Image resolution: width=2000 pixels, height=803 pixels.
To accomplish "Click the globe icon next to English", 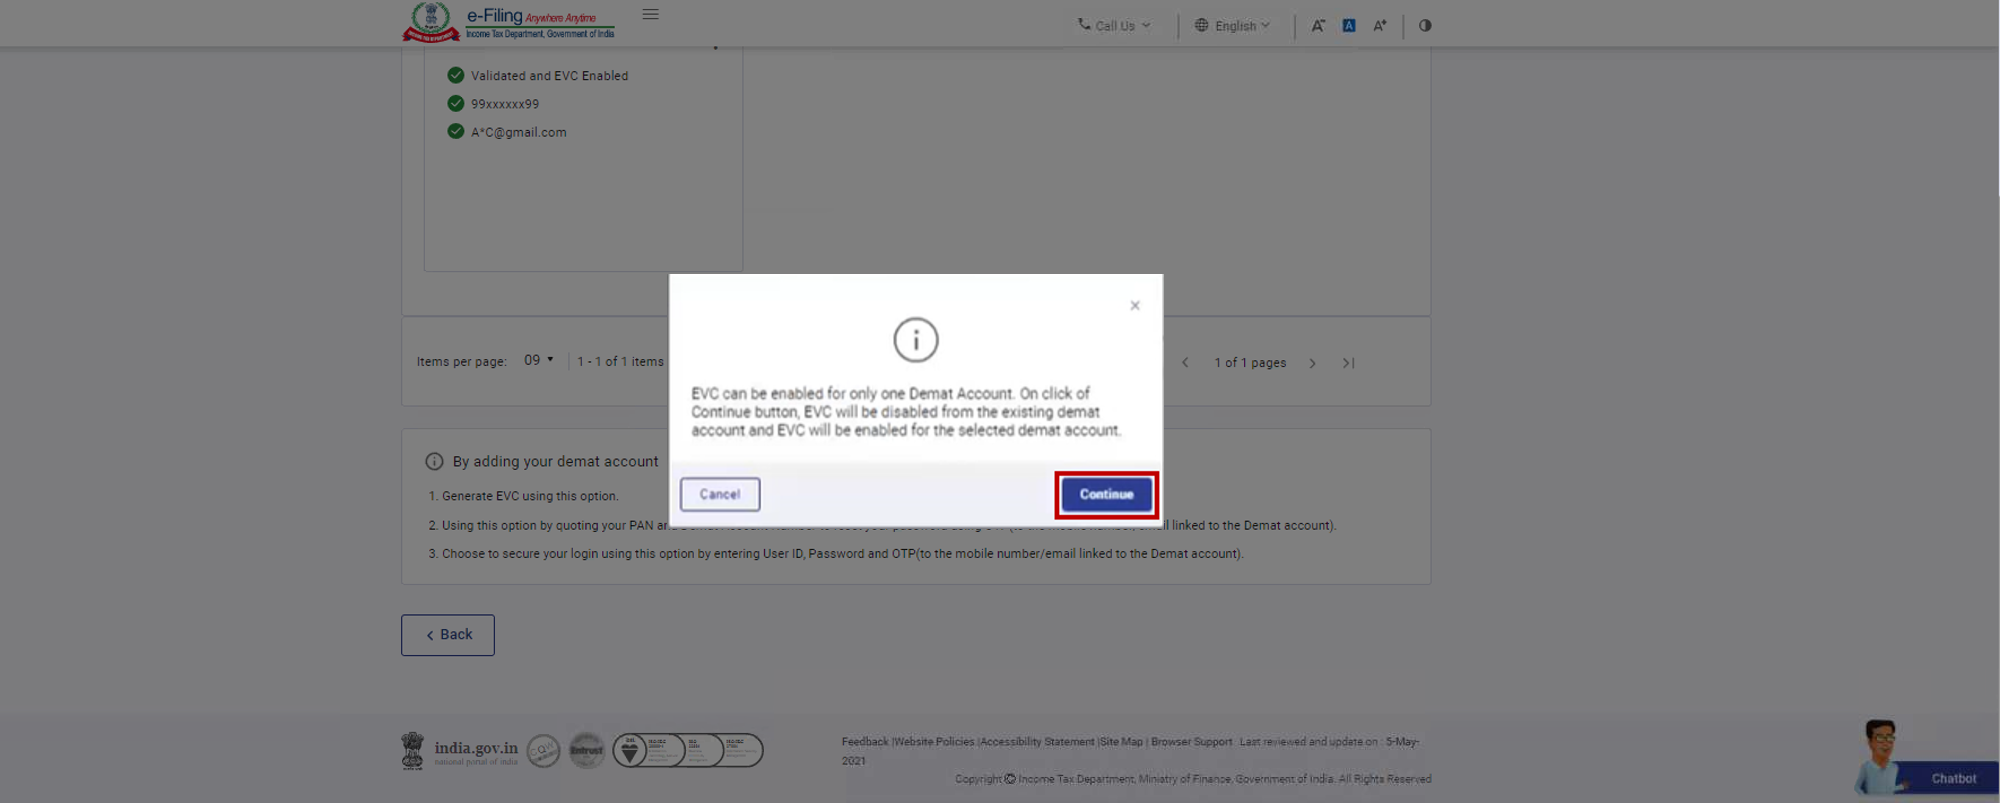I will (x=1201, y=25).
